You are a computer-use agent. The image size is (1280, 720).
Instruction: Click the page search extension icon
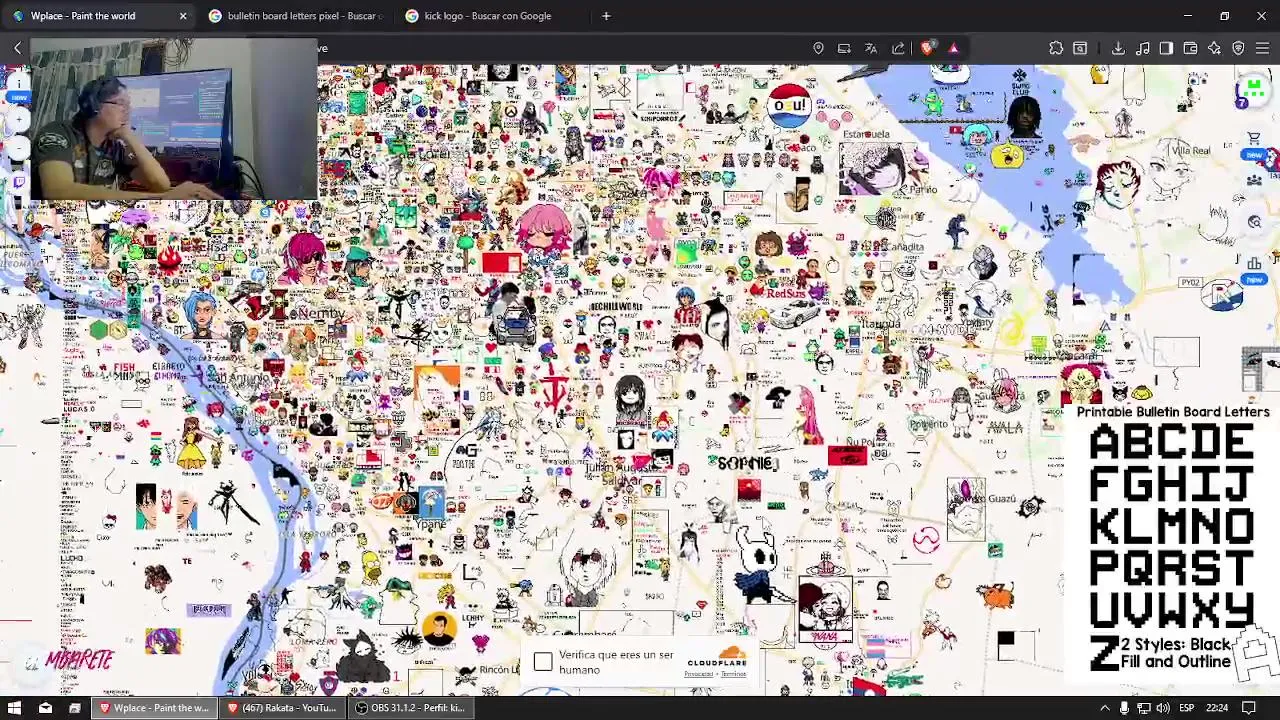[x=1080, y=48]
